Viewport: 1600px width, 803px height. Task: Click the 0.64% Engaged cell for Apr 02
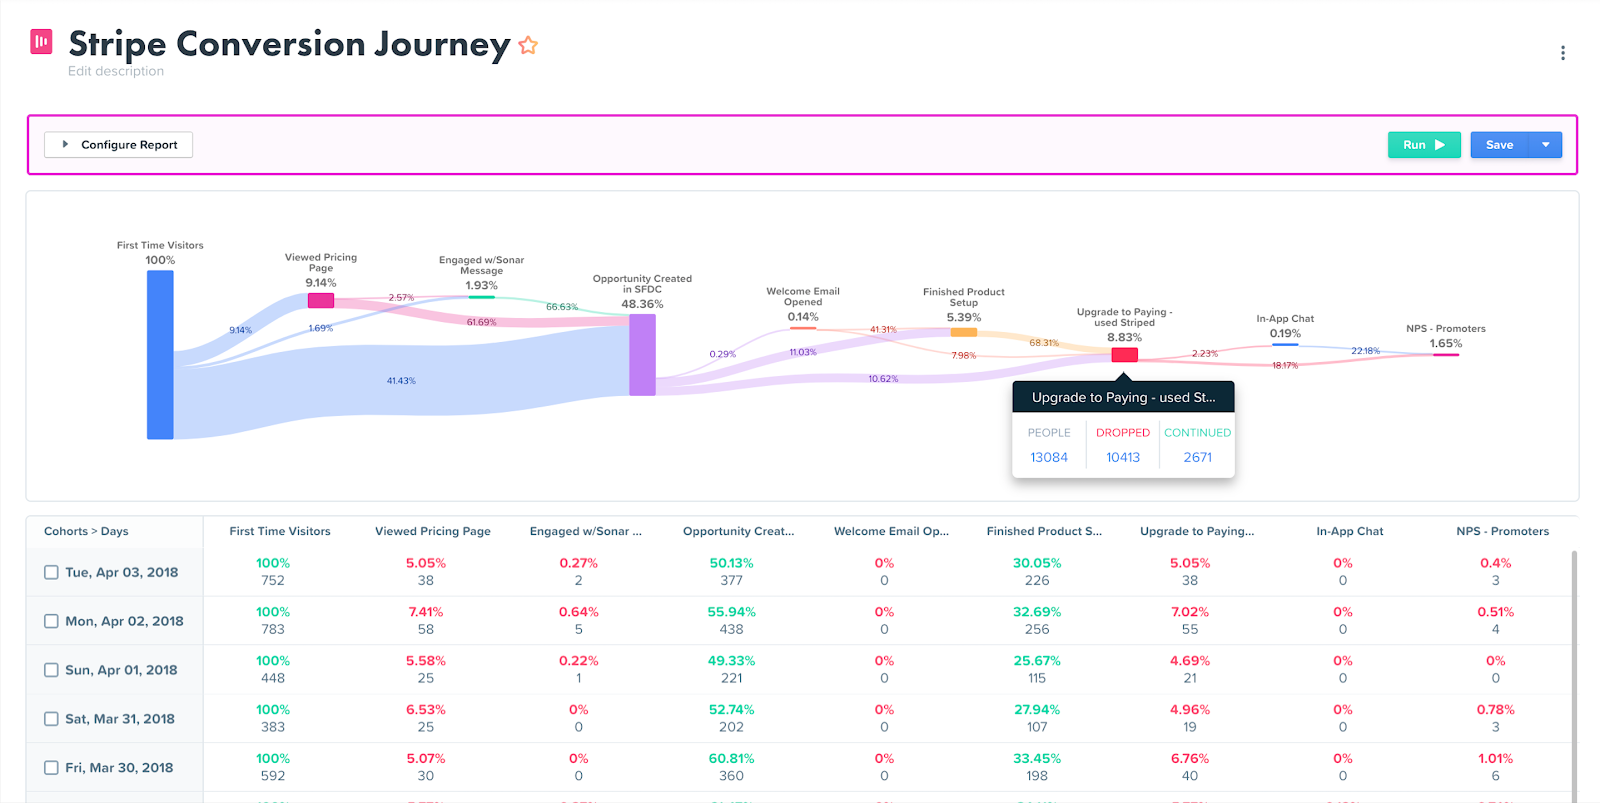[x=579, y=612]
